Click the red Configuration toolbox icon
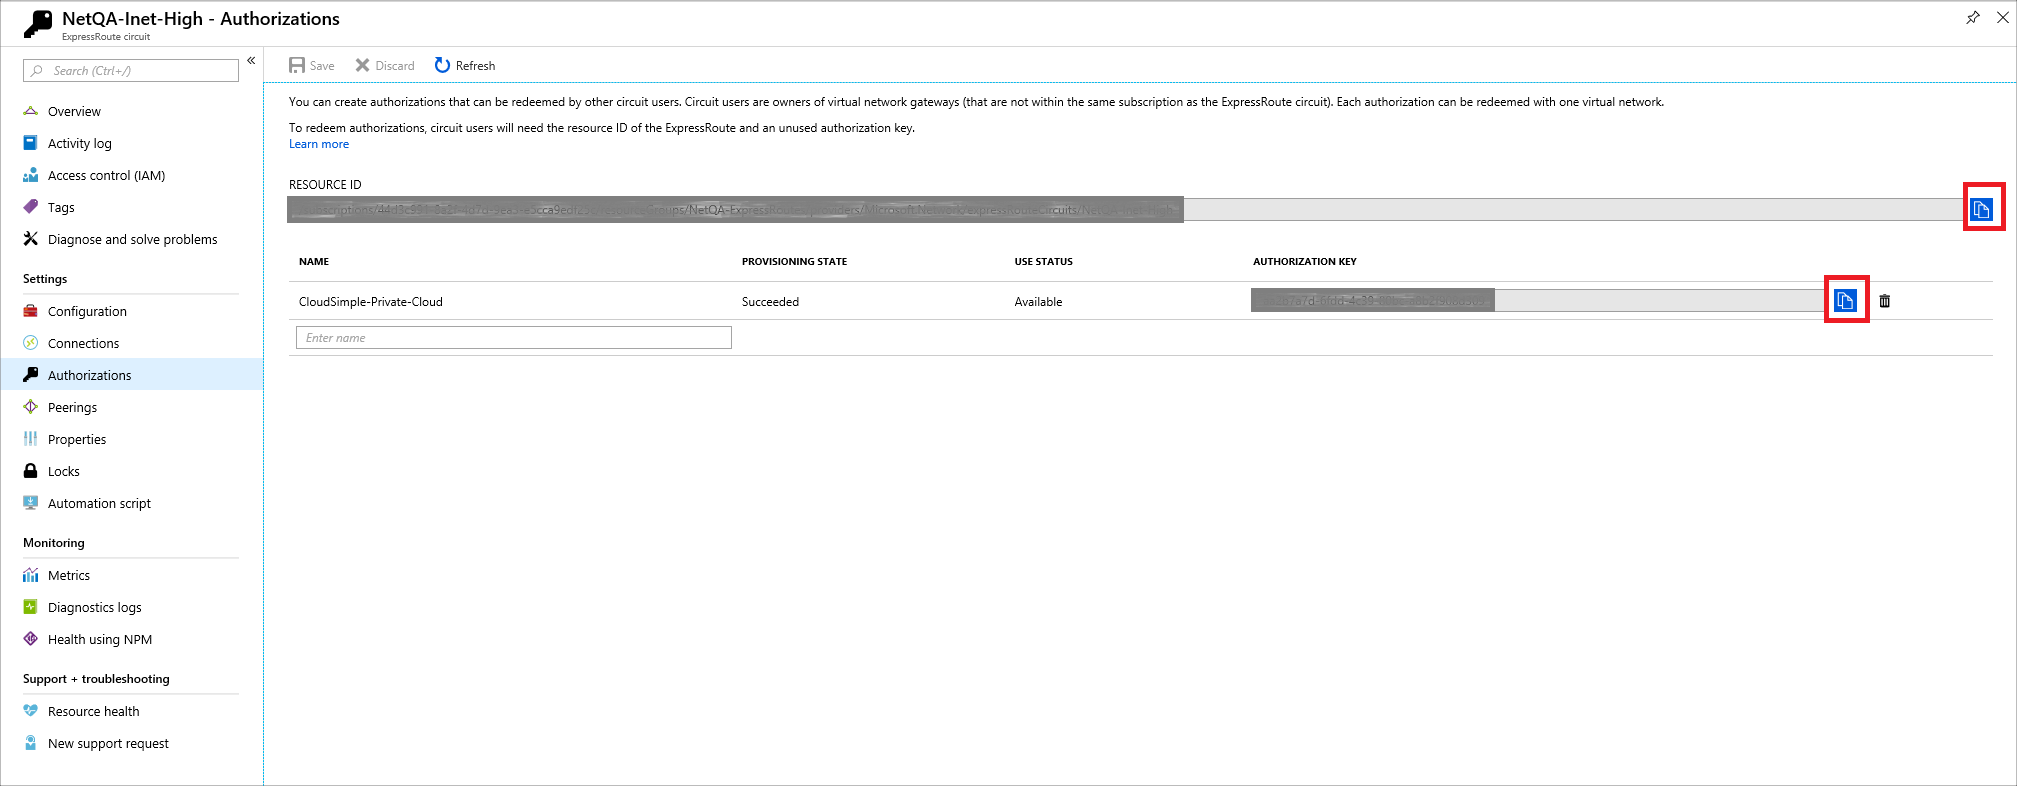The image size is (2017, 786). tap(30, 311)
